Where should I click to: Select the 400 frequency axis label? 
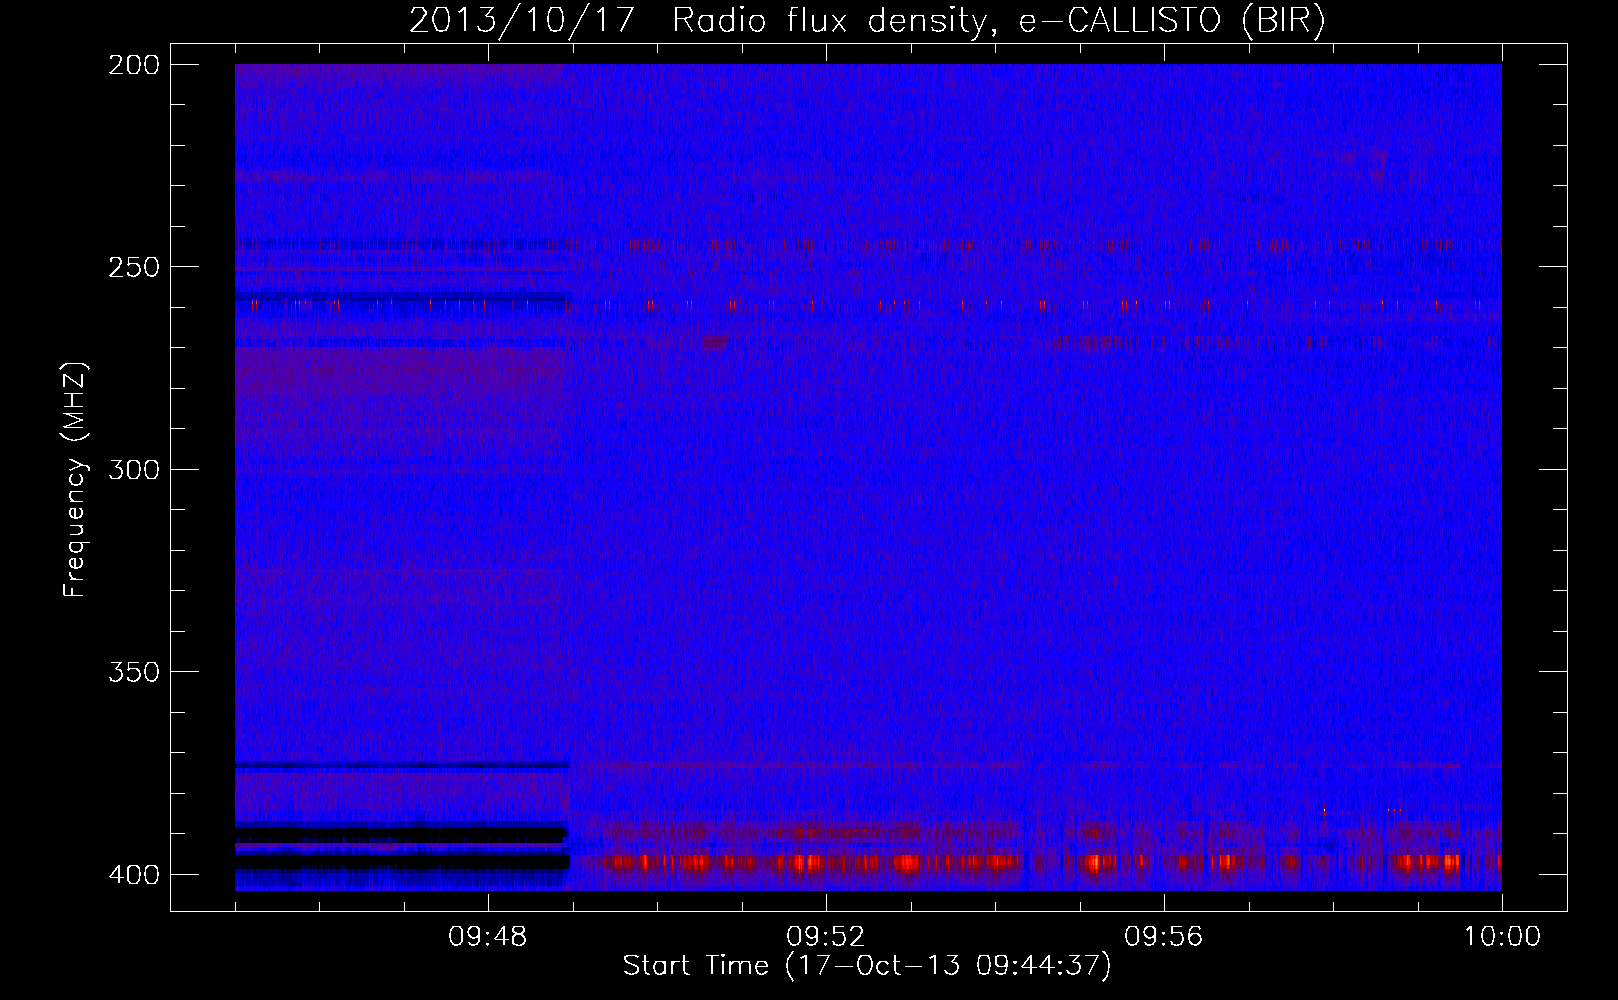click(x=133, y=875)
